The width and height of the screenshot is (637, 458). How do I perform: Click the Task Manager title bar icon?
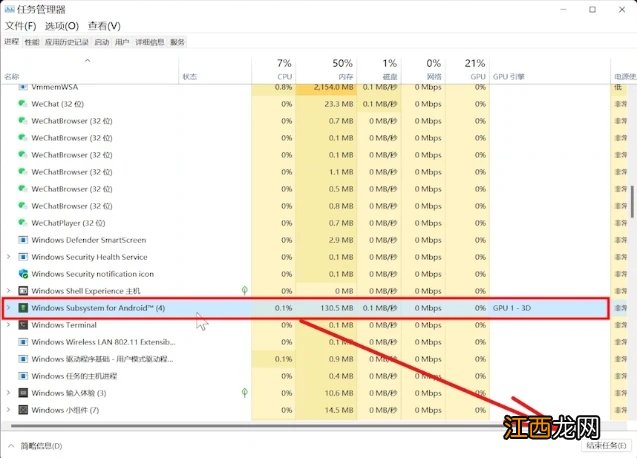point(9,9)
